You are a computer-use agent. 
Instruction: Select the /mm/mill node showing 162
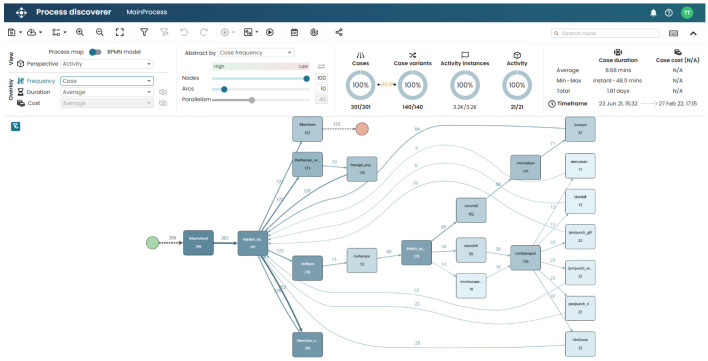click(x=471, y=210)
